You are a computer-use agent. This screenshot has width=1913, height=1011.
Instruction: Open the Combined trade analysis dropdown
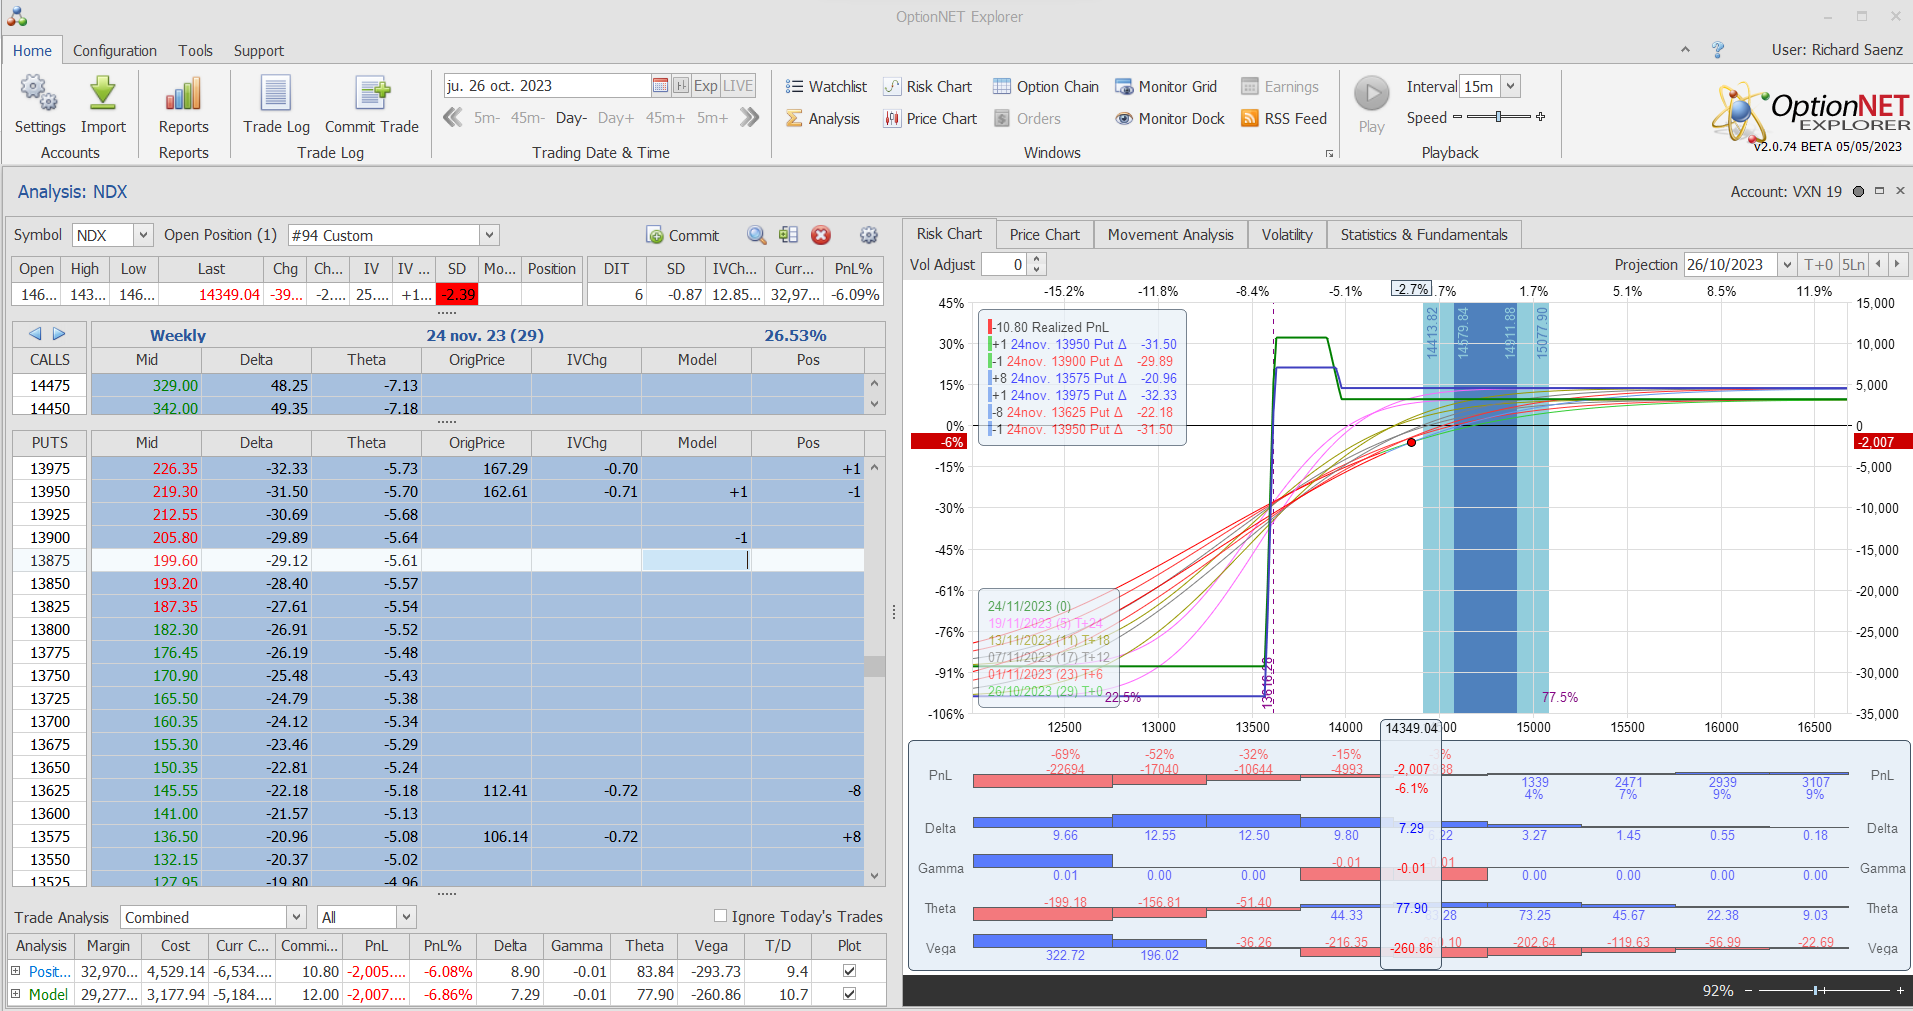coord(296,917)
